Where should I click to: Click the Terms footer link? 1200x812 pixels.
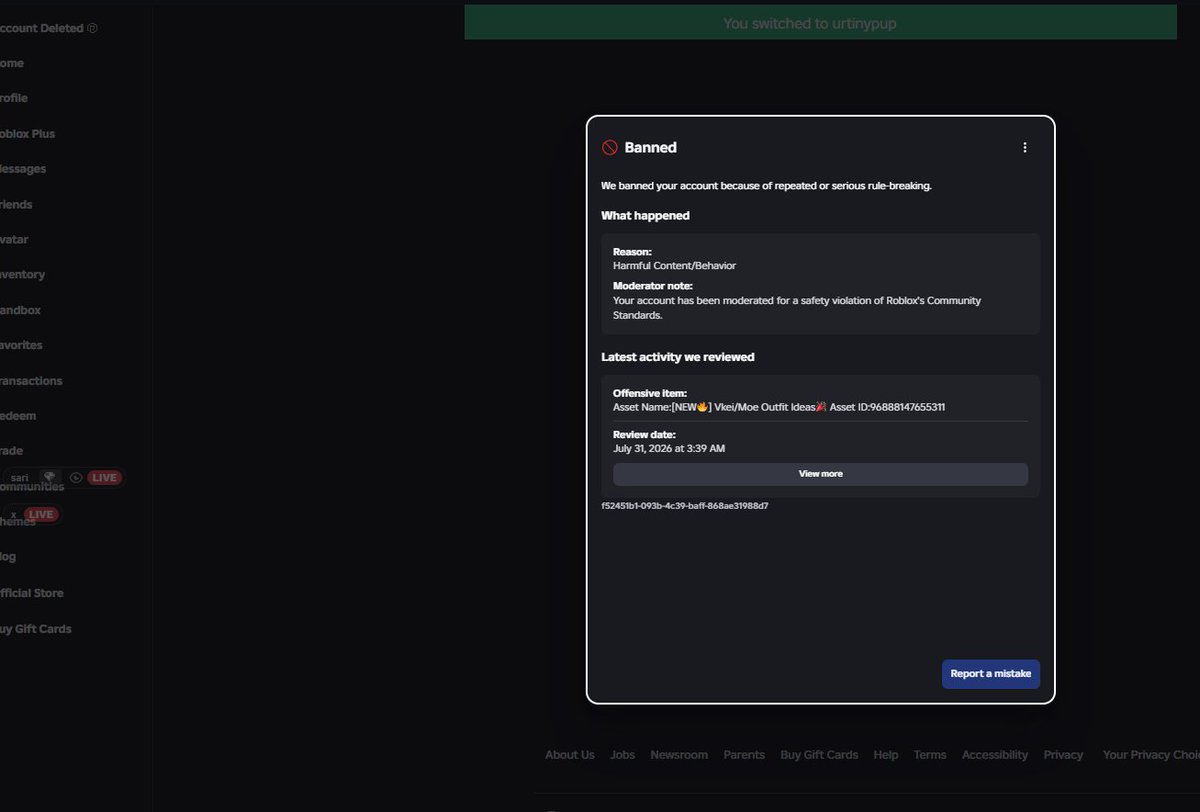coord(930,755)
